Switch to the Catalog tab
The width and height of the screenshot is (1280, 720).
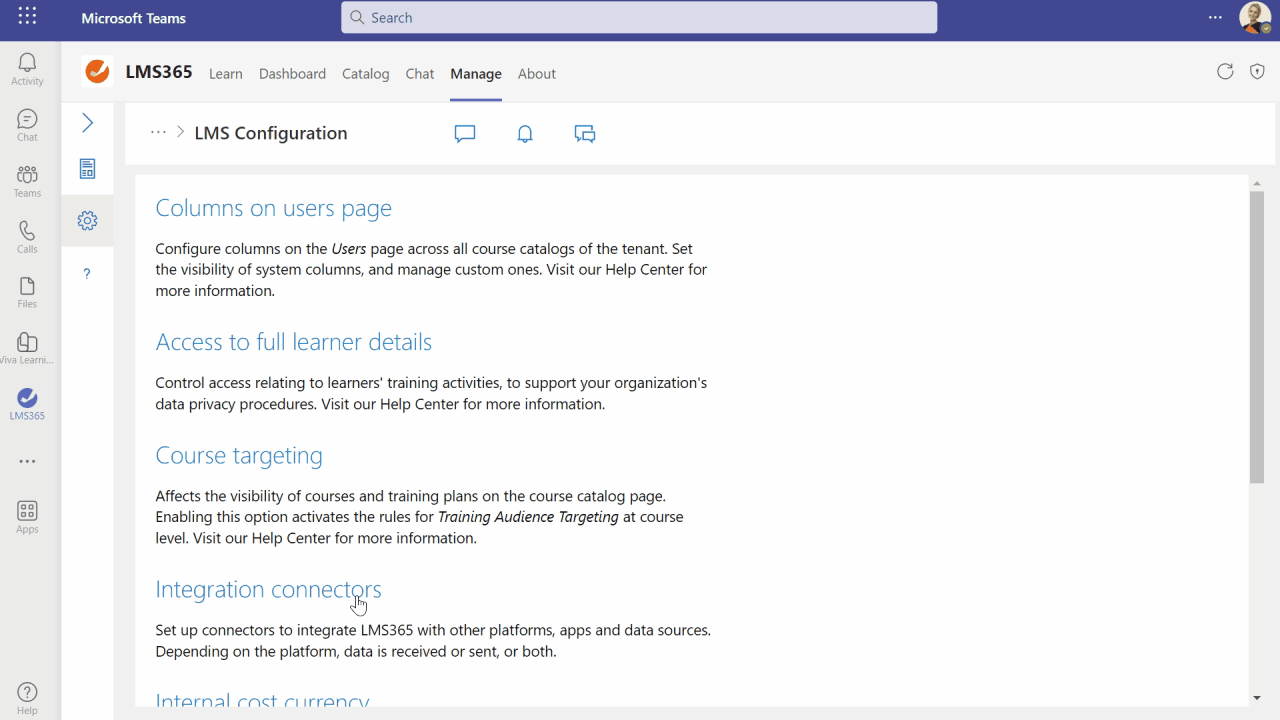coord(365,74)
